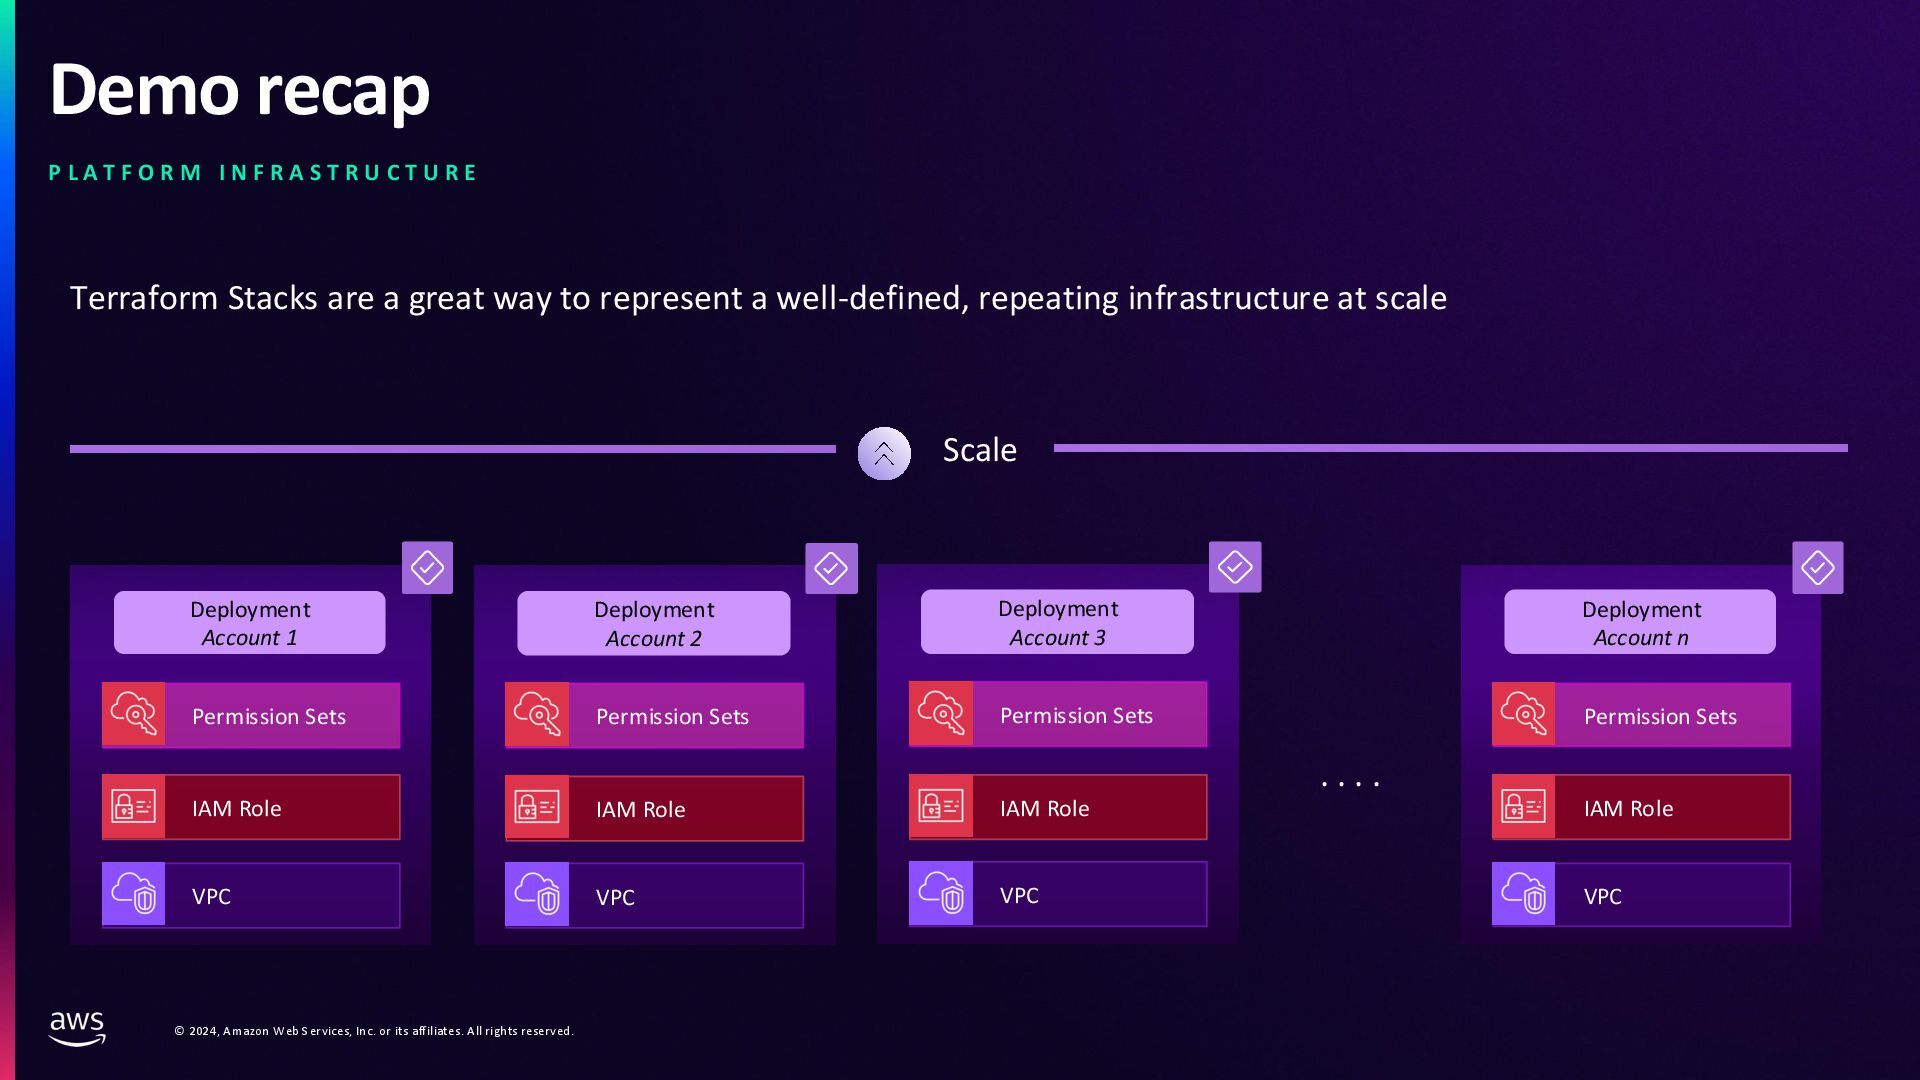Image resolution: width=1920 pixels, height=1080 pixels.
Task: Click the AWS logo
Action: point(77,1028)
